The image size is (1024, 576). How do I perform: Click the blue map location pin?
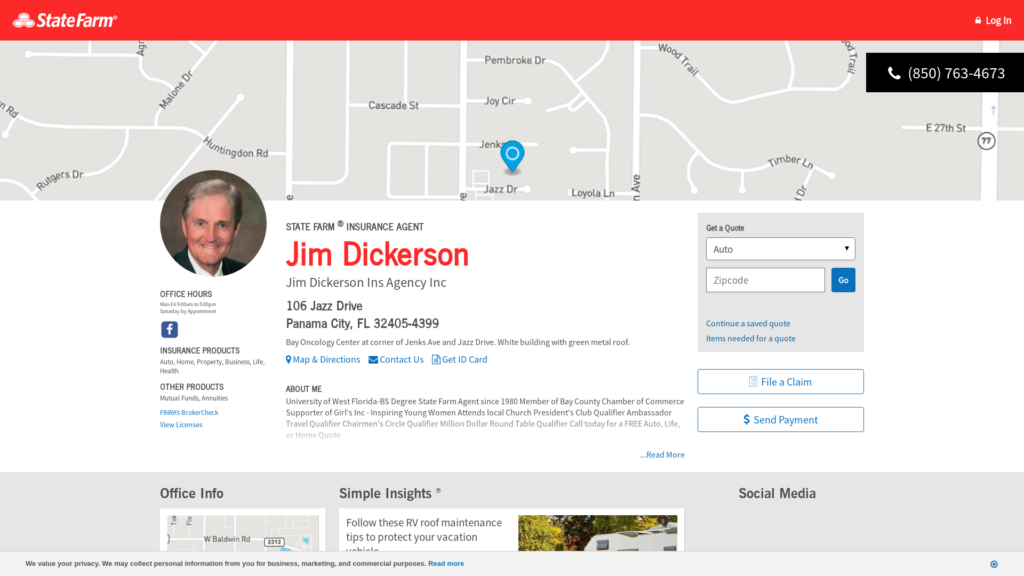click(512, 156)
